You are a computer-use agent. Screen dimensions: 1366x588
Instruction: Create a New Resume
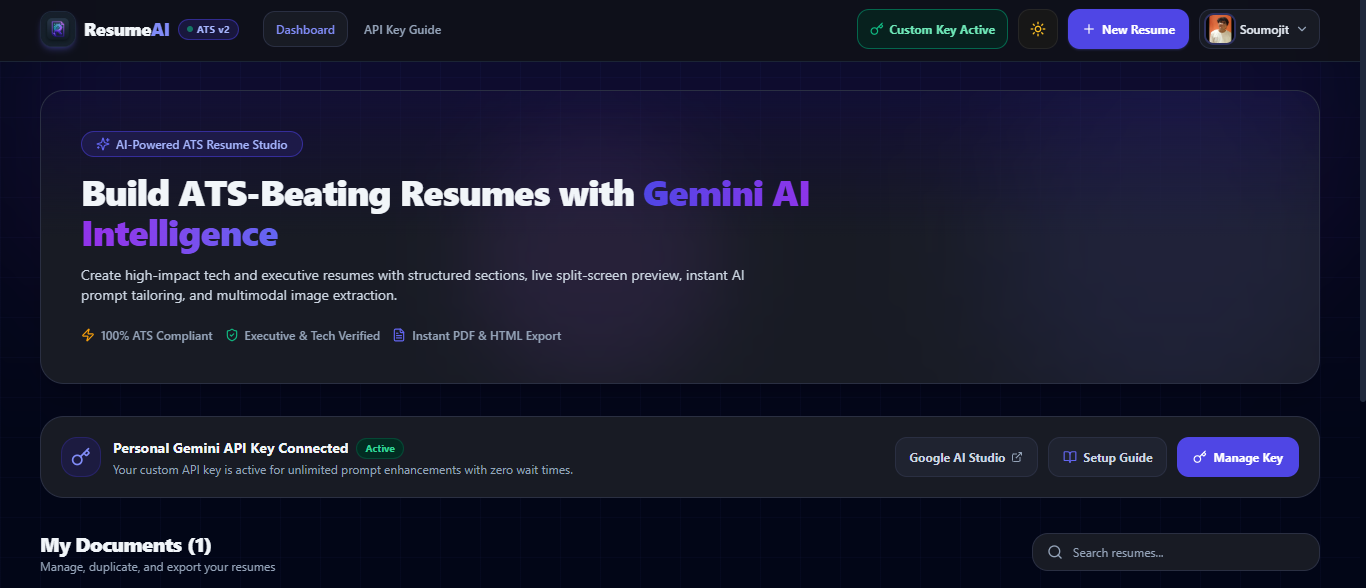[1128, 29]
